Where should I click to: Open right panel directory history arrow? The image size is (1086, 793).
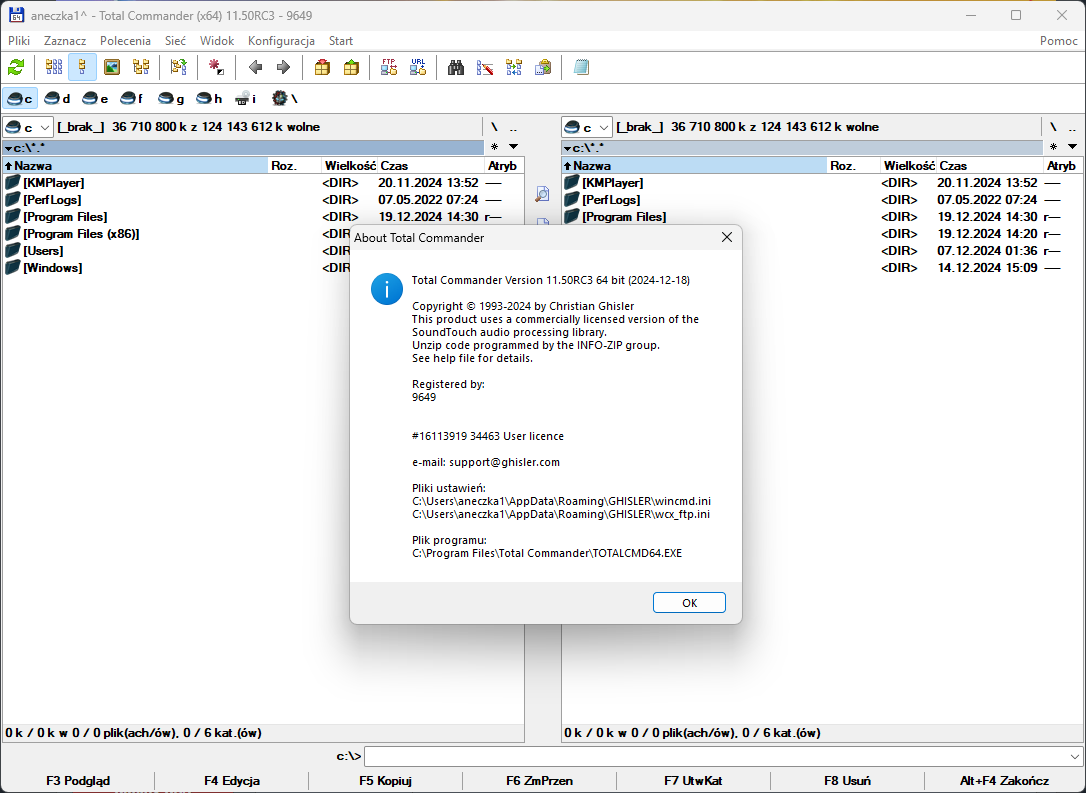1072,147
